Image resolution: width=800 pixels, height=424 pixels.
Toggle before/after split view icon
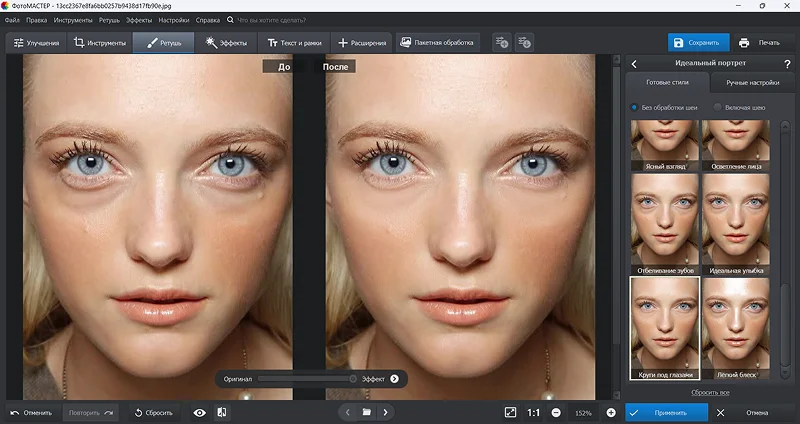click(222, 413)
